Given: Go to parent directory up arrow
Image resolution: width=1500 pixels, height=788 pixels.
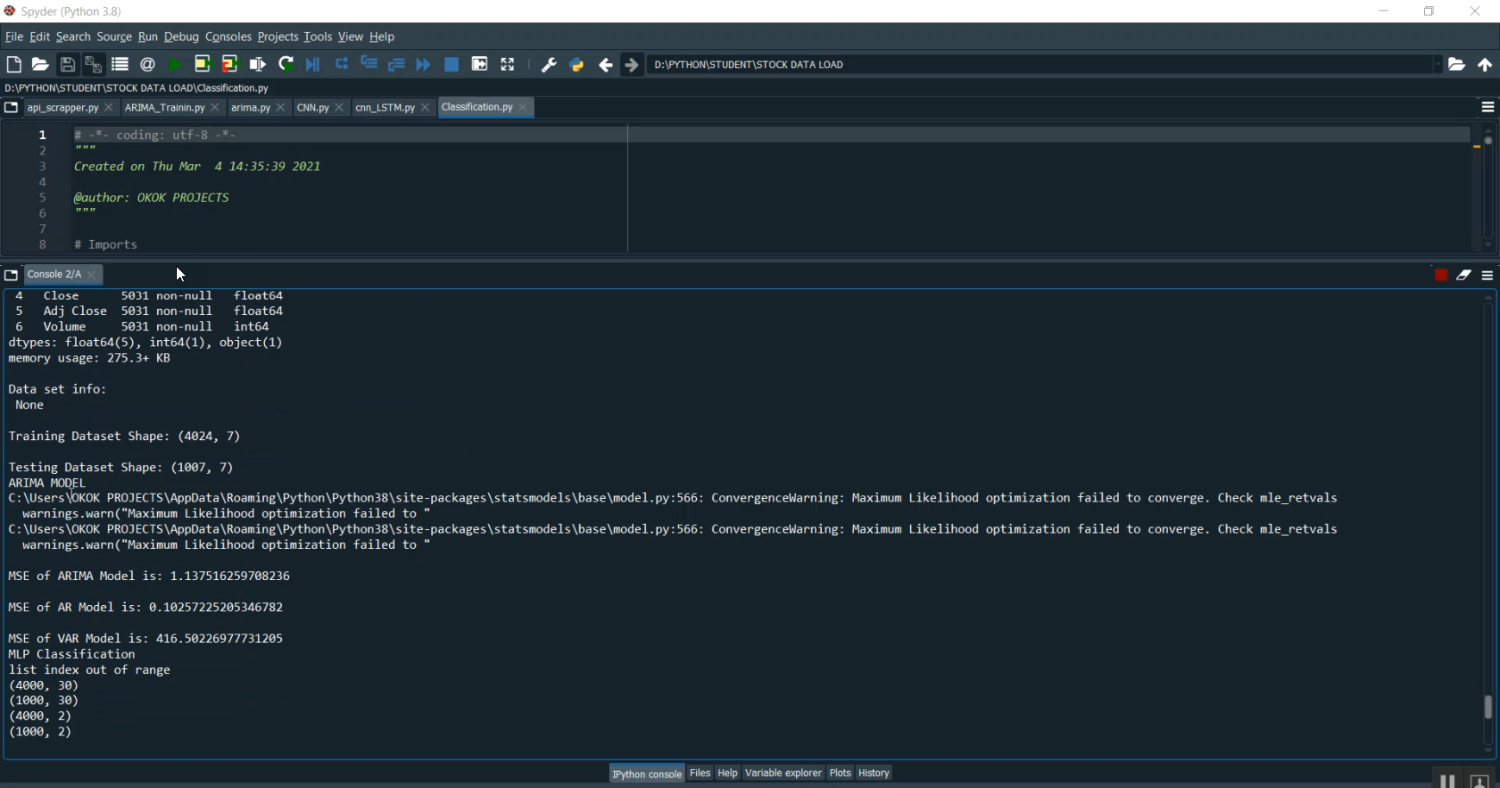Looking at the screenshot, I should (x=1485, y=64).
